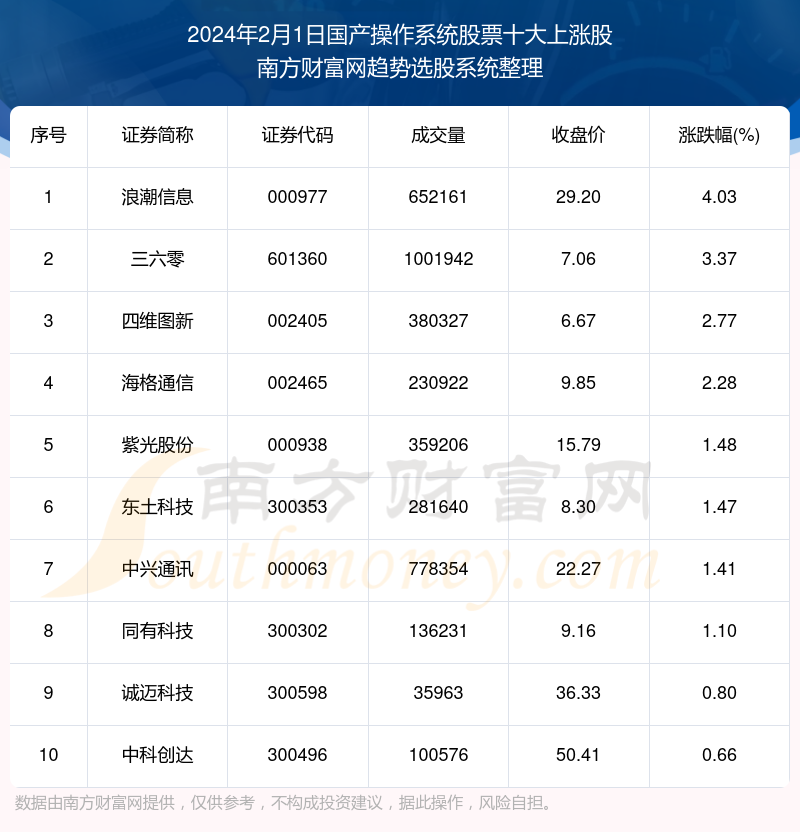Click the 收盘价 column header

578,135
